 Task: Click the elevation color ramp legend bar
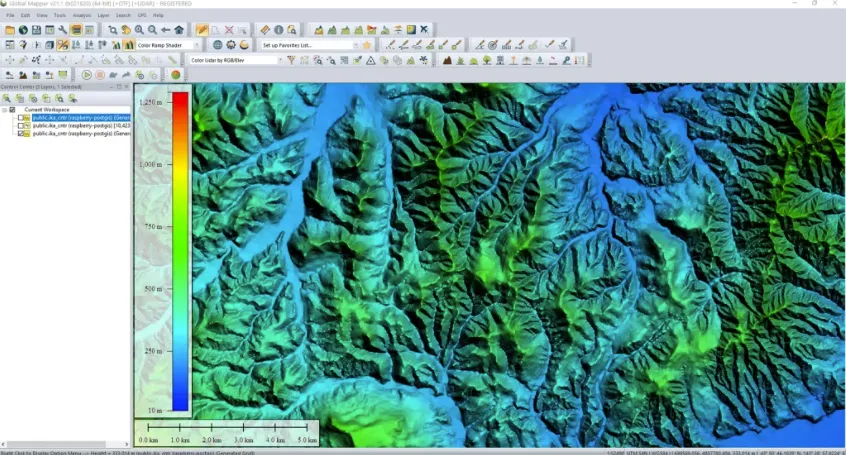pos(179,250)
